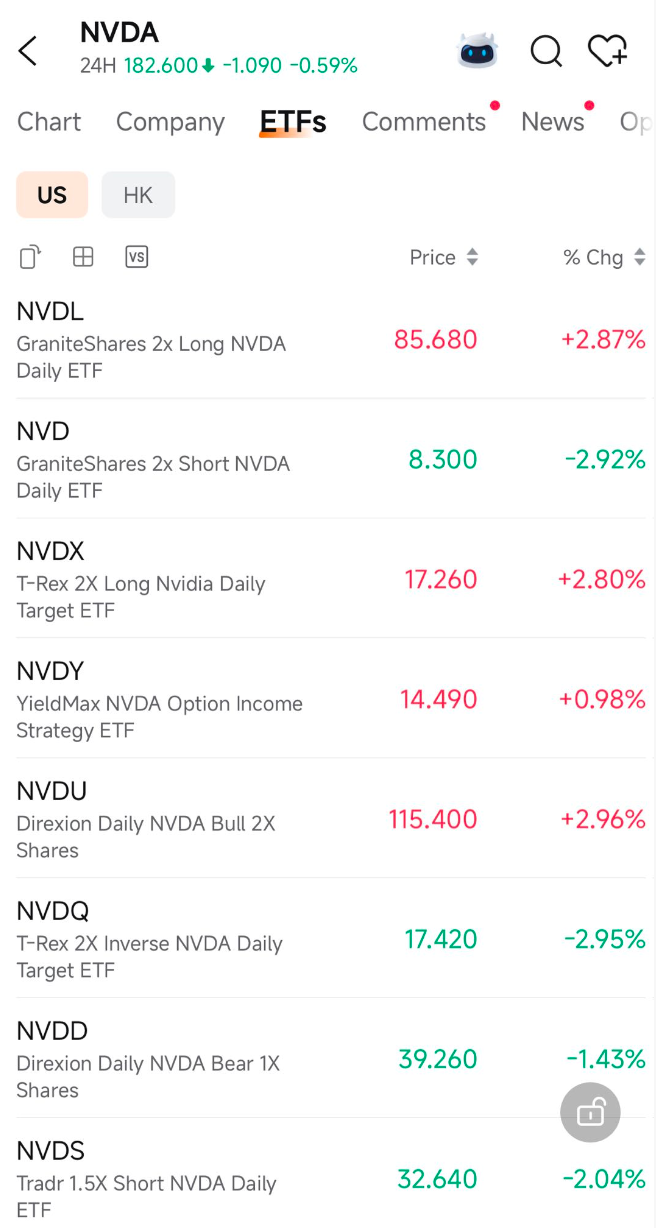Tap the search magnifier icon
The height and width of the screenshot is (1228, 656).
pyautogui.click(x=545, y=50)
